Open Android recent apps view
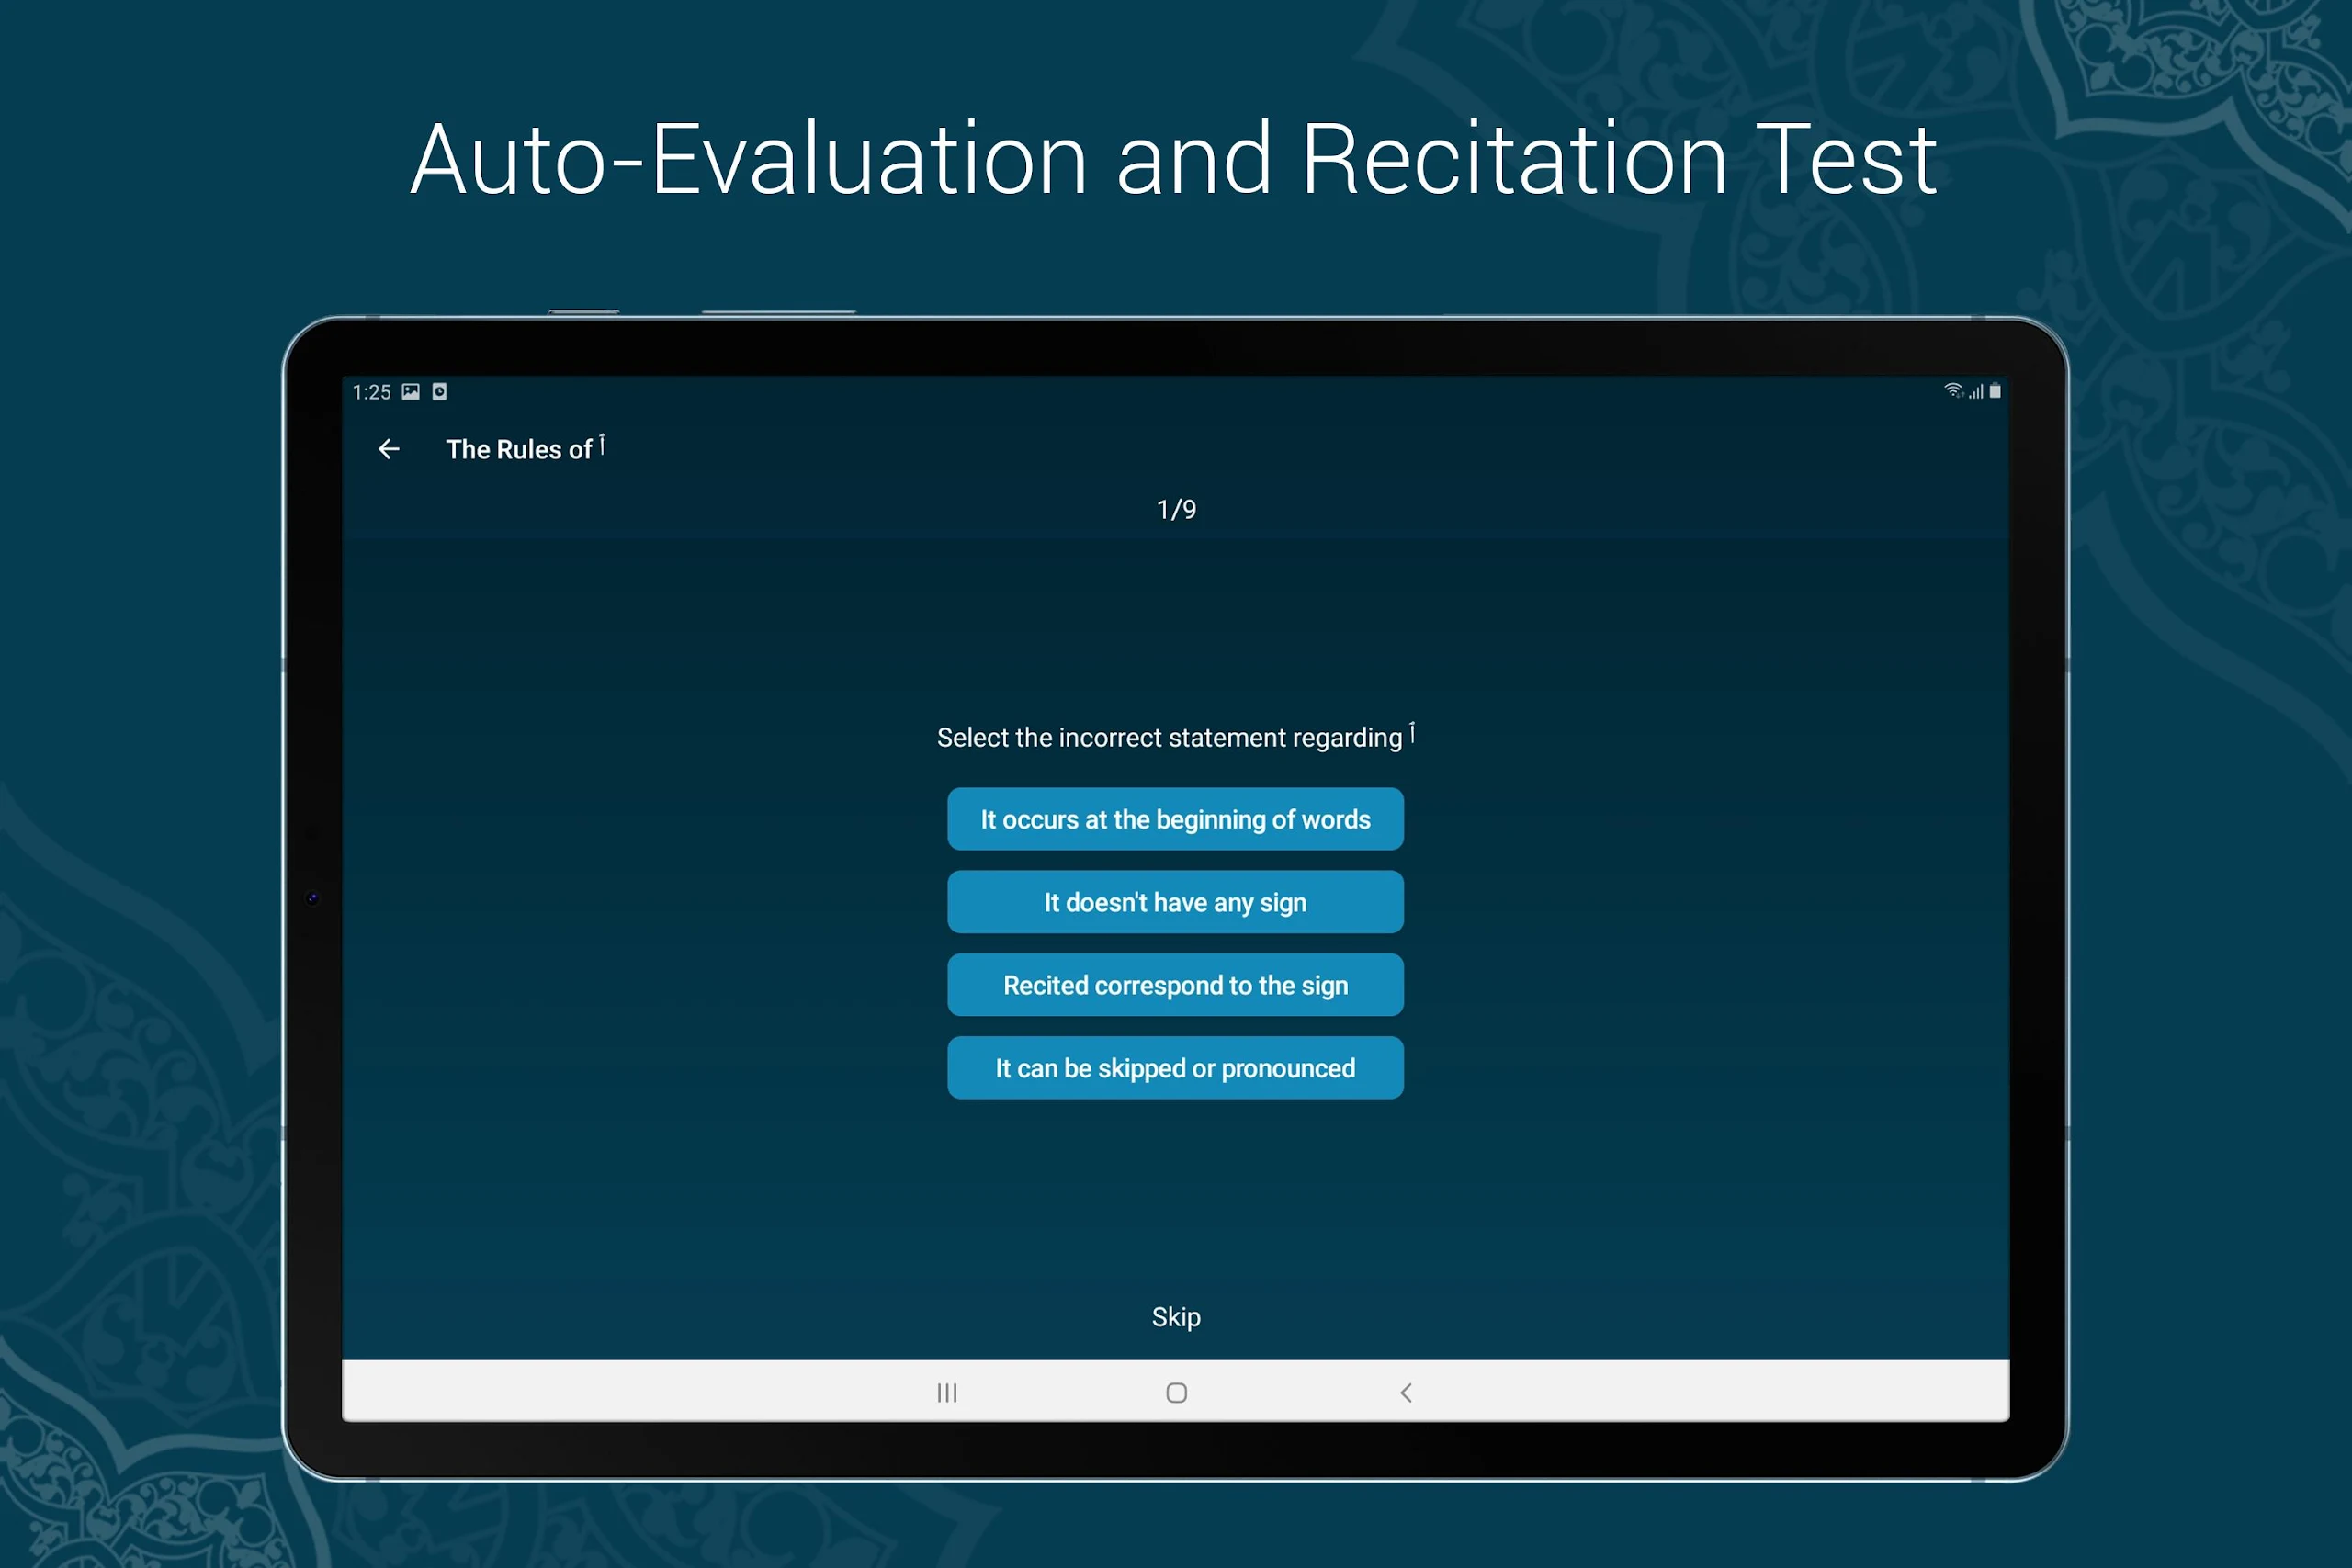Screen dimensions: 2352x1568 click(947, 1393)
